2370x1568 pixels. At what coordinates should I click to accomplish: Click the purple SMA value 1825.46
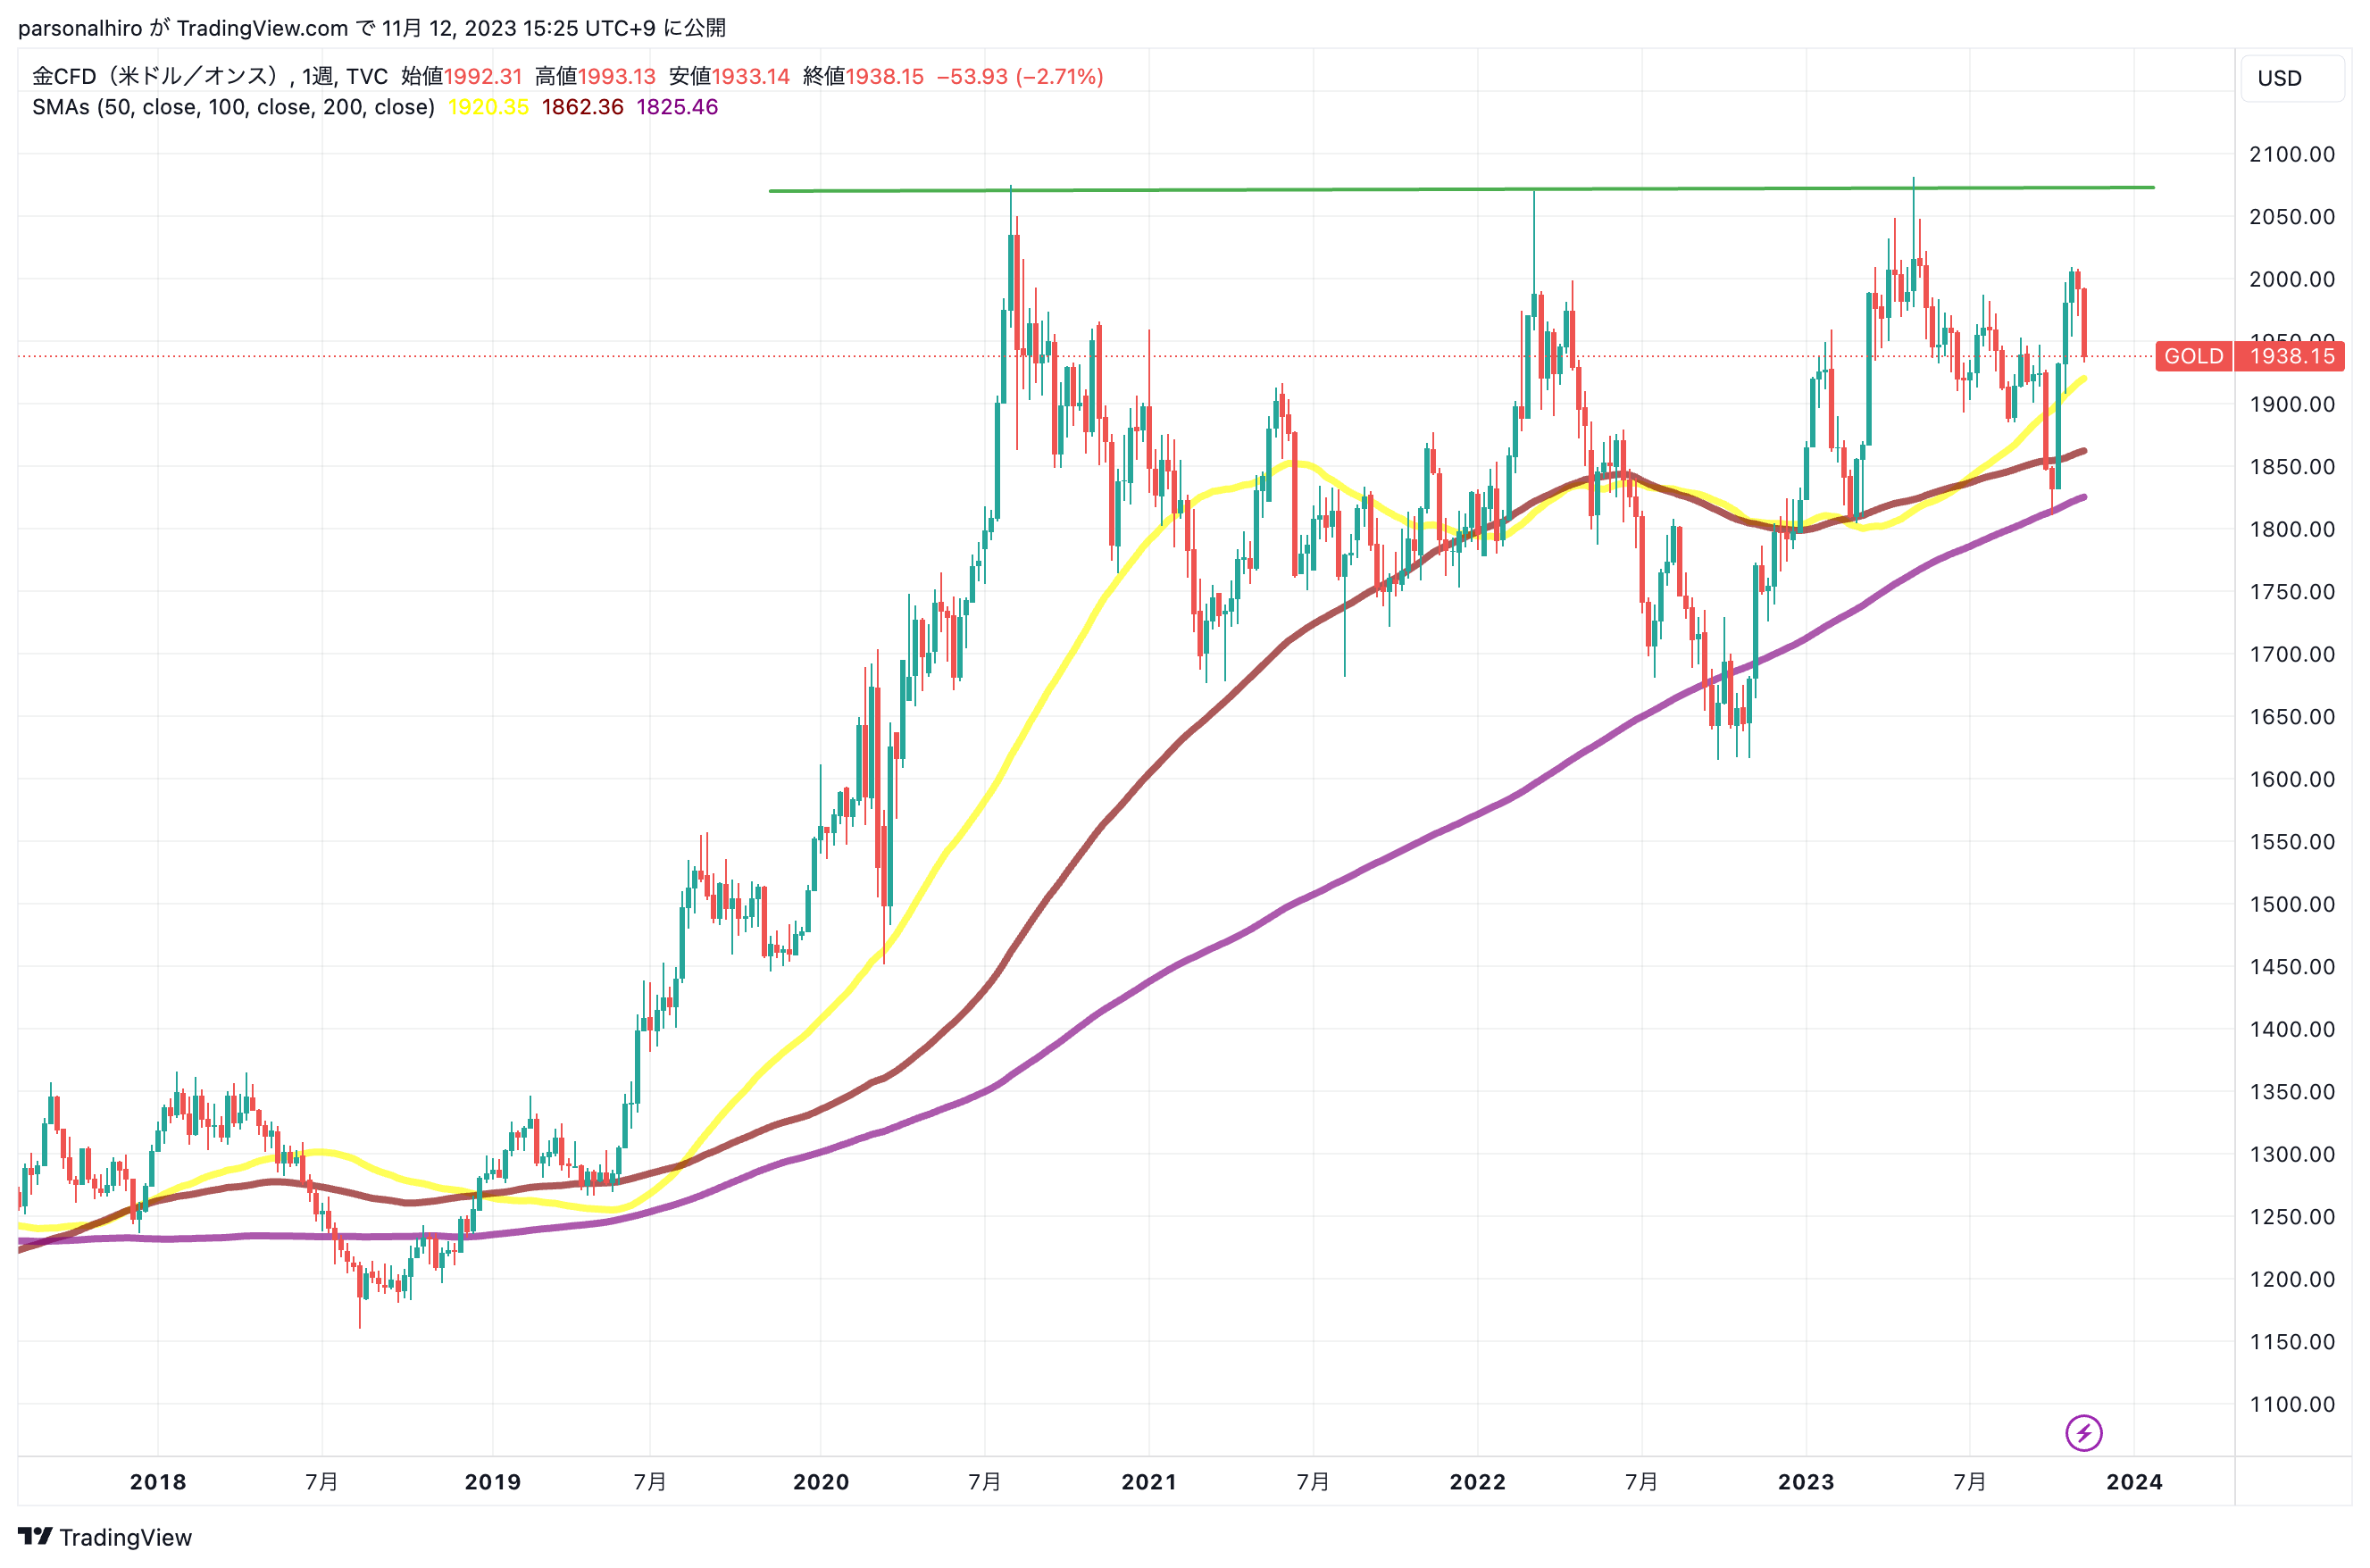click(x=677, y=107)
